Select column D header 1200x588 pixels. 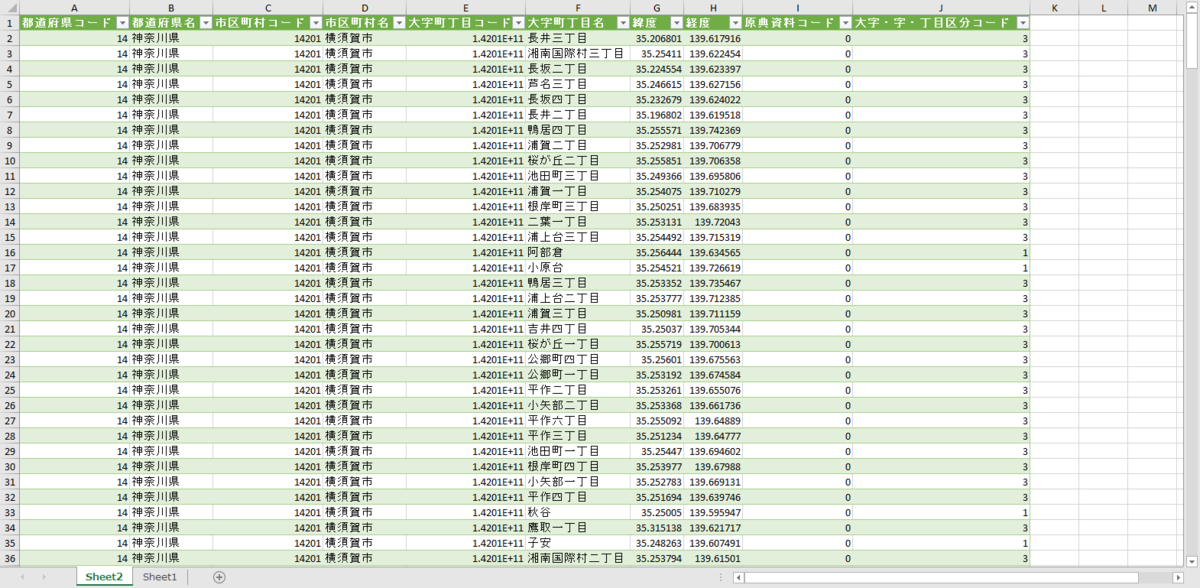(364, 7)
